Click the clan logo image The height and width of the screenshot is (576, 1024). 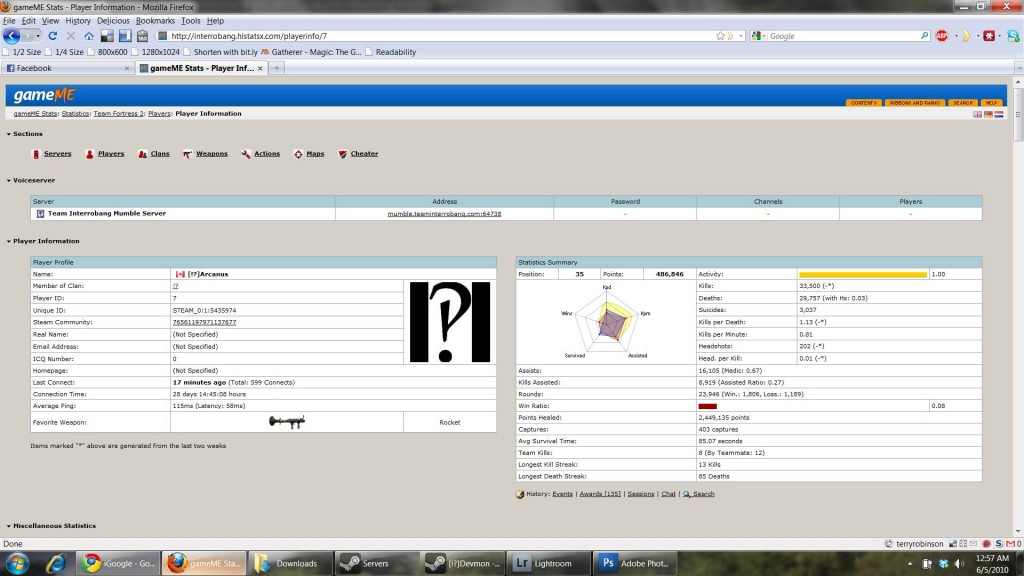point(450,322)
